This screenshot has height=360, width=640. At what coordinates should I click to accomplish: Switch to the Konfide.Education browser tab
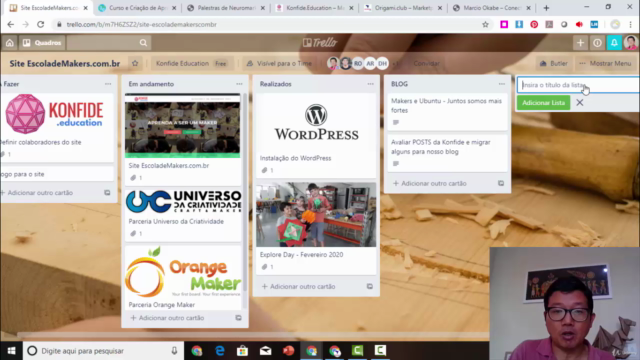(x=314, y=8)
